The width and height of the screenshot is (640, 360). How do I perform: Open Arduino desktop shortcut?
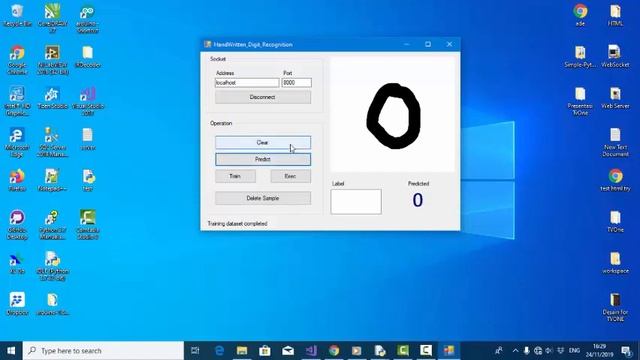tap(88, 18)
